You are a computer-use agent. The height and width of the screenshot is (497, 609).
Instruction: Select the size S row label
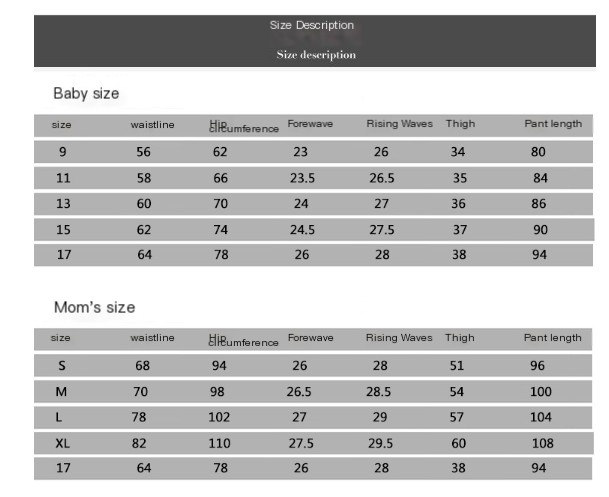[x=62, y=366]
